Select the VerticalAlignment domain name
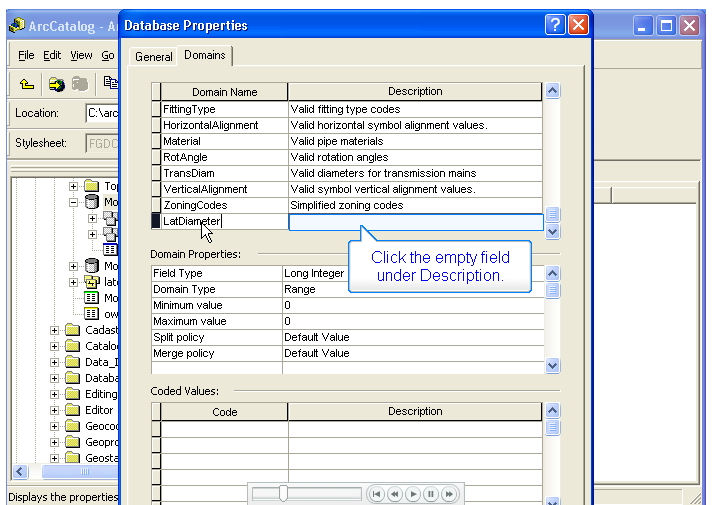 click(205, 189)
